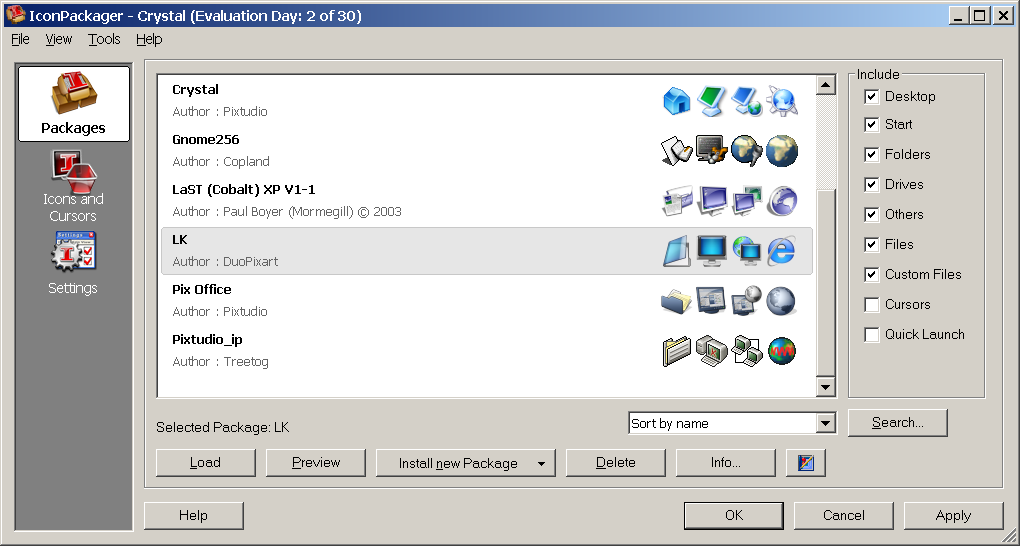
Task: Click the green monitor icon in Crystal row
Action: [711, 102]
